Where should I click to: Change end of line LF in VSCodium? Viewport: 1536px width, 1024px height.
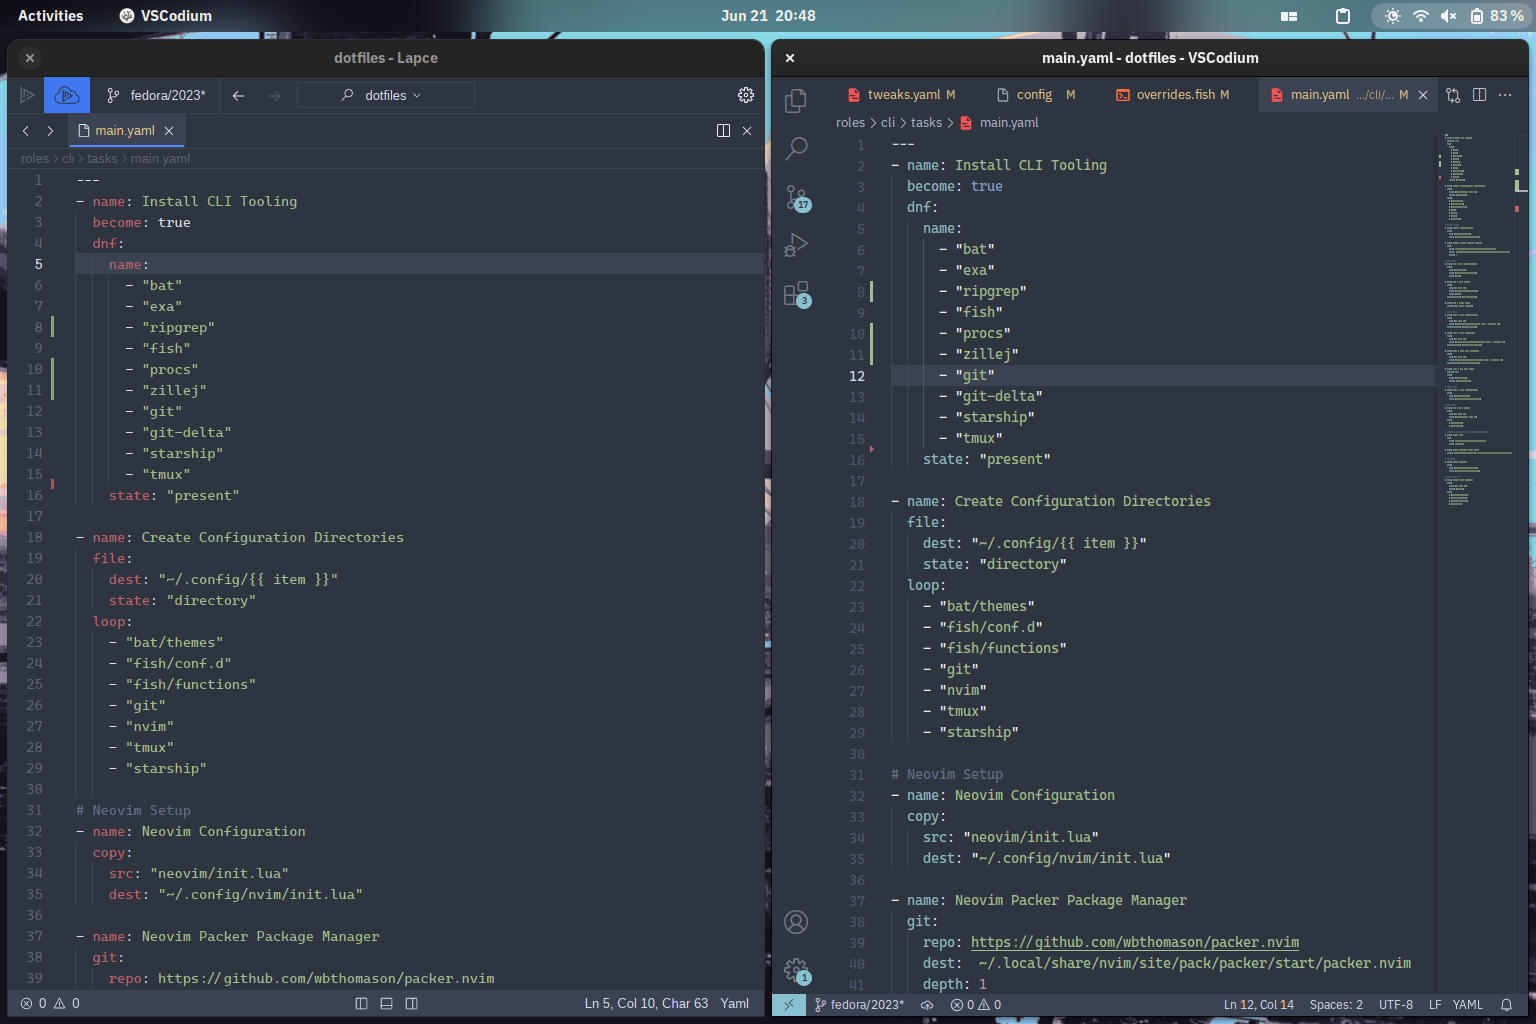[1435, 1005]
